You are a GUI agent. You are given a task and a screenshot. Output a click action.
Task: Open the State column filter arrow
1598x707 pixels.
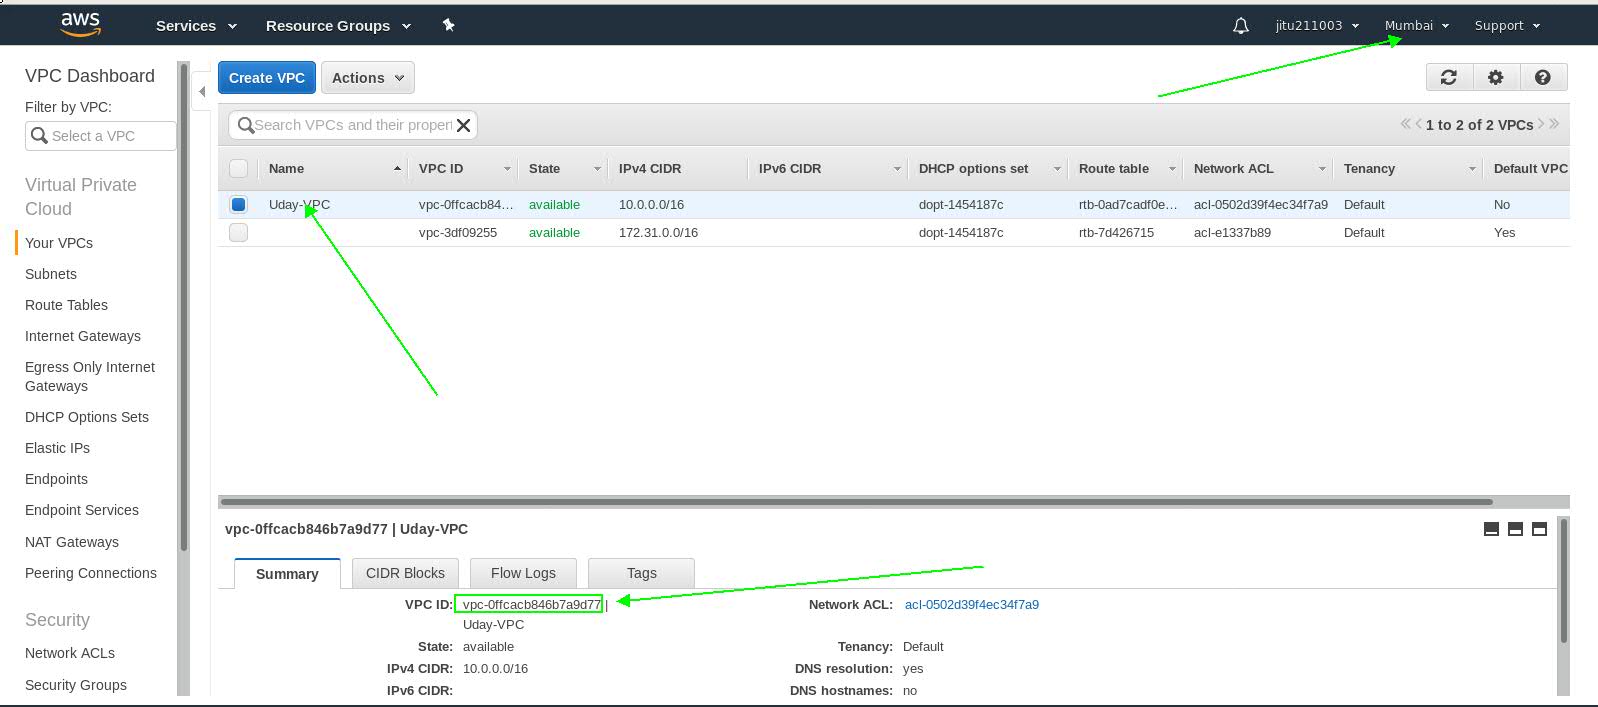(597, 169)
